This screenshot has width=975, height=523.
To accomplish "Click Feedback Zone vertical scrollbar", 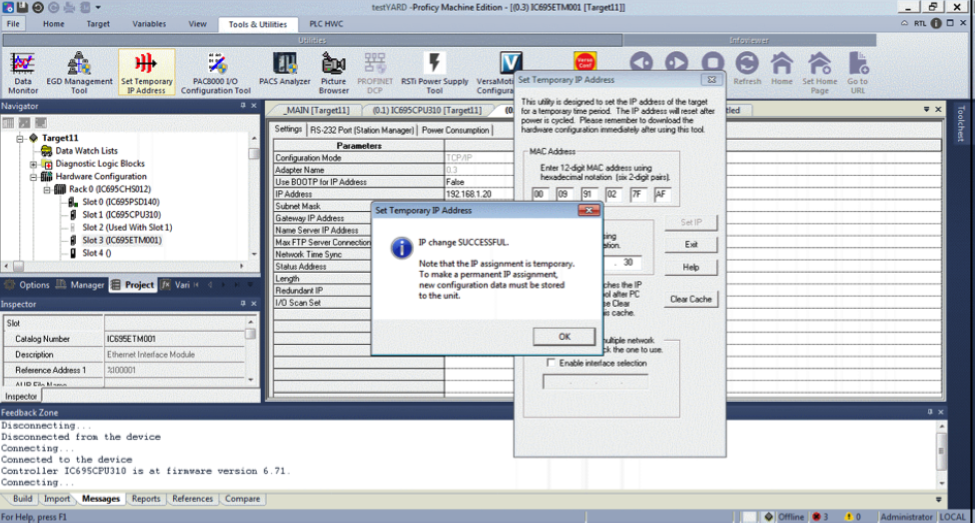I will click(x=941, y=454).
